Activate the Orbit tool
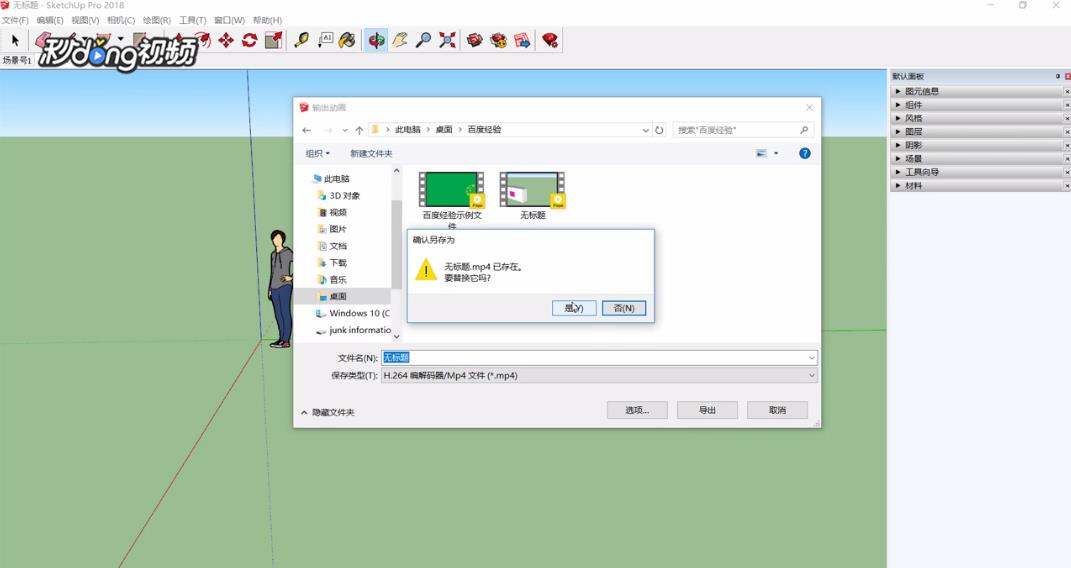The height and width of the screenshot is (568, 1071). (376, 40)
